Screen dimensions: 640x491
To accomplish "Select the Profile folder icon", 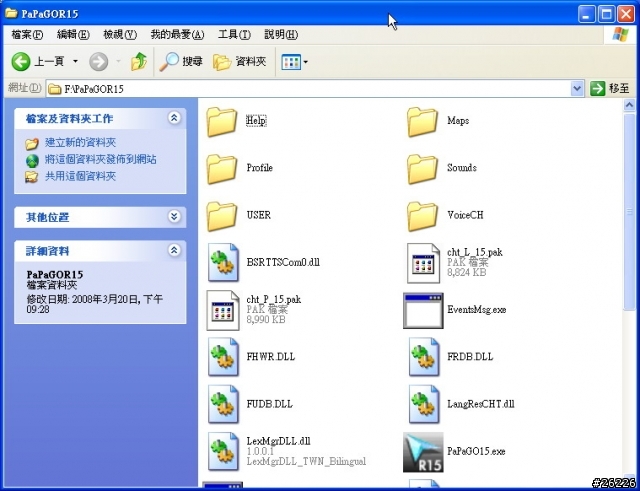I will [222, 169].
